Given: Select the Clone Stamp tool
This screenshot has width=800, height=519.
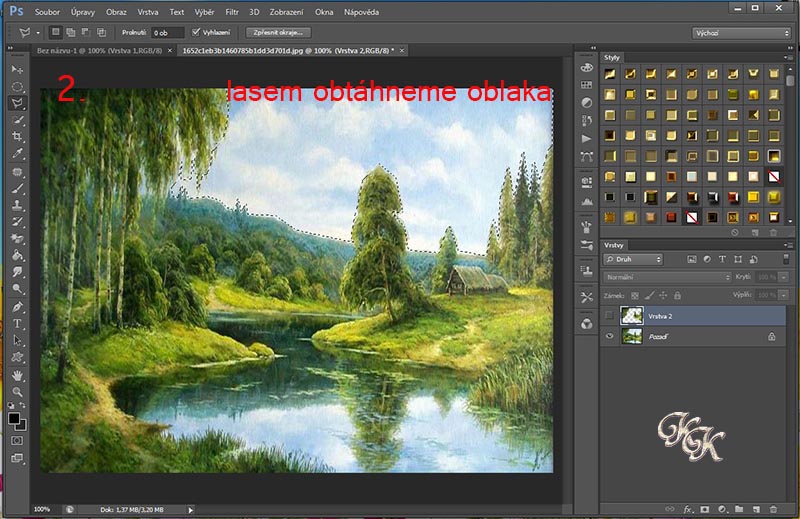Looking at the screenshot, I should [x=17, y=205].
